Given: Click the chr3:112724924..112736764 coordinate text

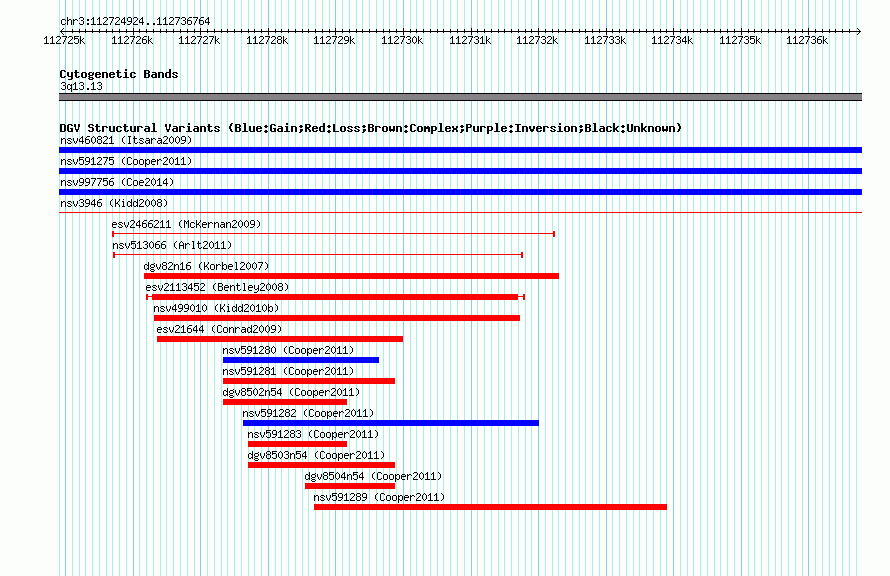Looking at the screenshot, I should 135,21.
